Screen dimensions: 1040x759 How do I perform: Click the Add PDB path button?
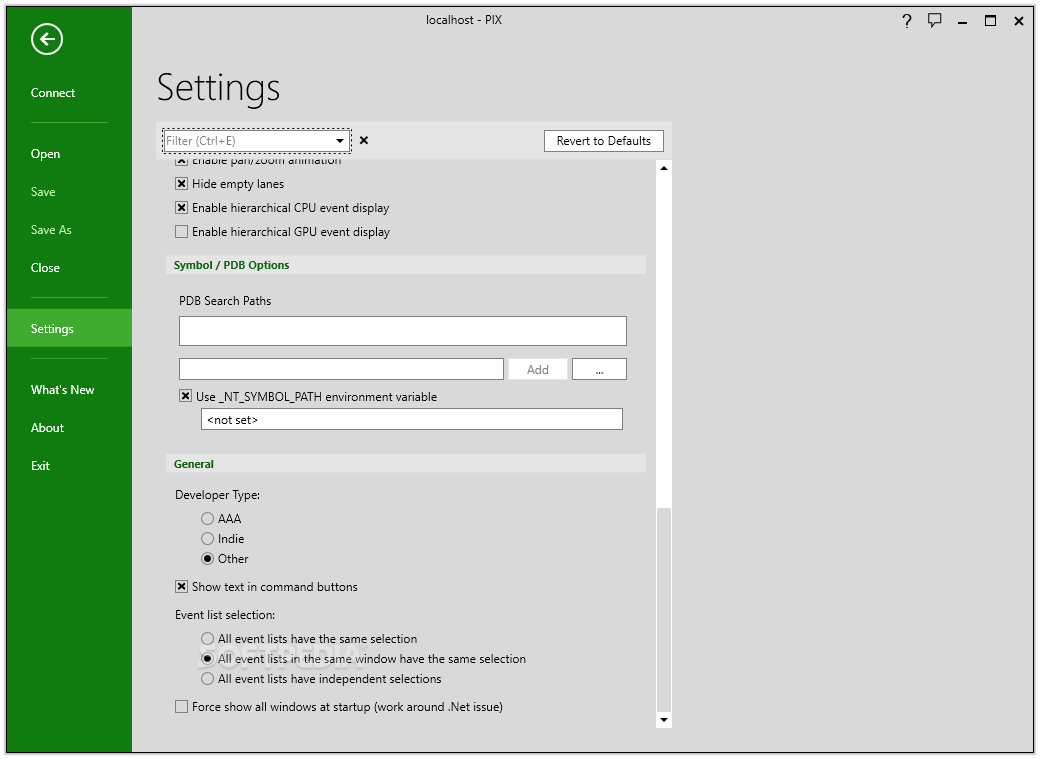pyautogui.click(x=537, y=370)
